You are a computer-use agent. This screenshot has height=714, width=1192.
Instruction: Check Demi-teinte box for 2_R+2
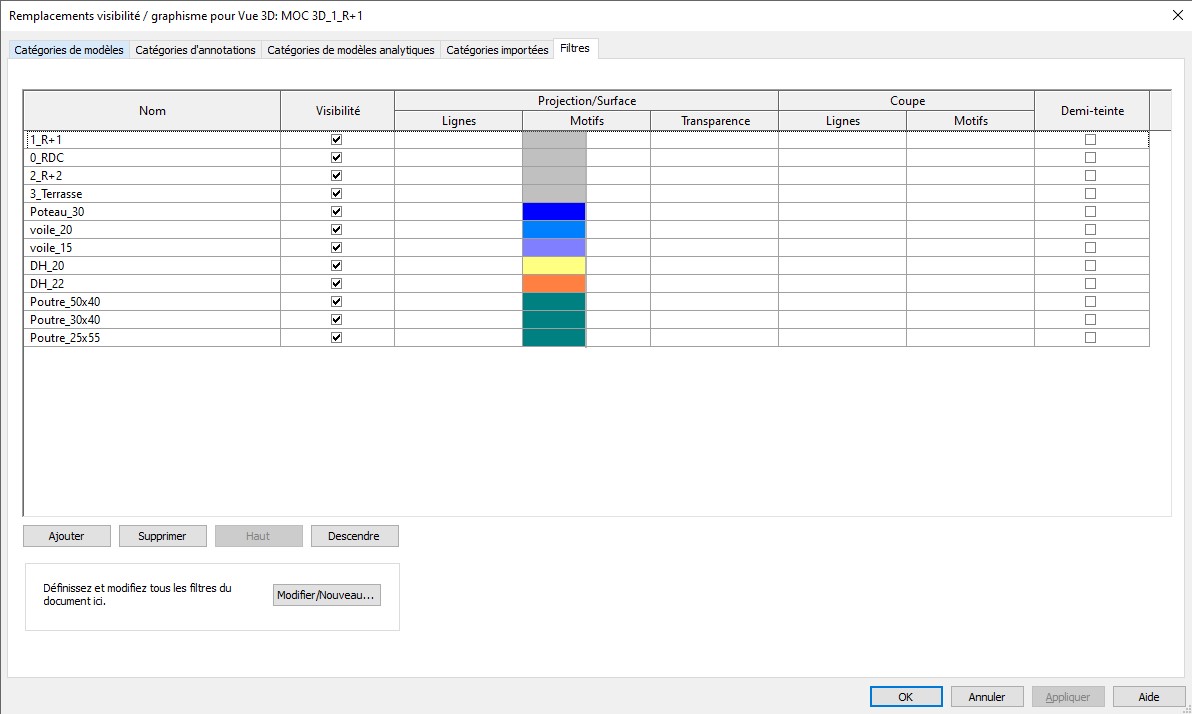pyautogui.click(x=1090, y=176)
